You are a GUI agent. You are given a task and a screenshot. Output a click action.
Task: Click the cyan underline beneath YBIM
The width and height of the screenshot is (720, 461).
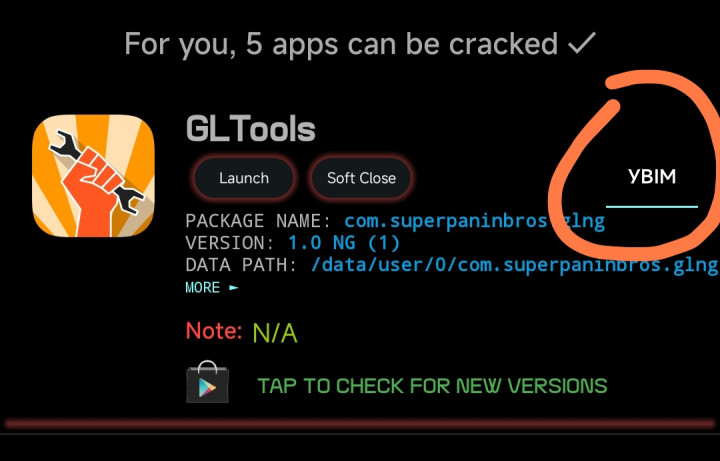652,207
